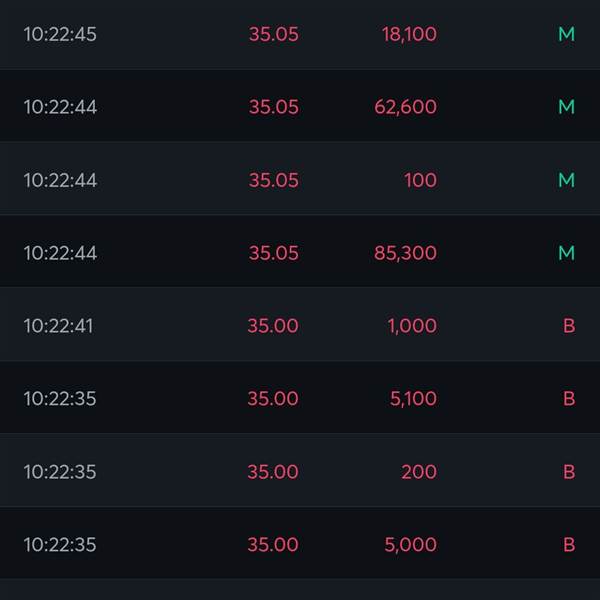Image resolution: width=600 pixels, height=600 pixels.
Task: Click the green M beside 85,300
Action: click(566, 253)
